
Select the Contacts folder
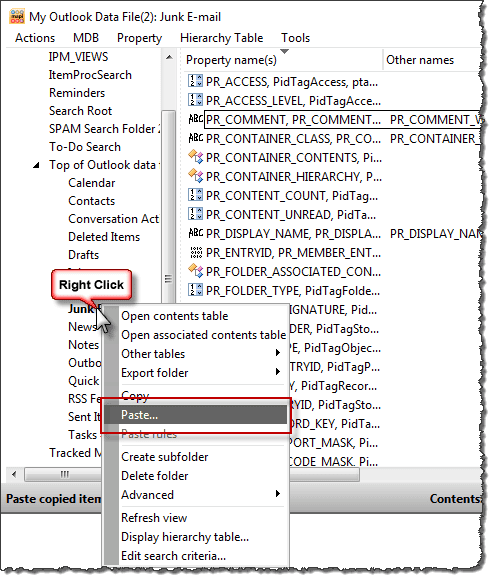point(92,201)
